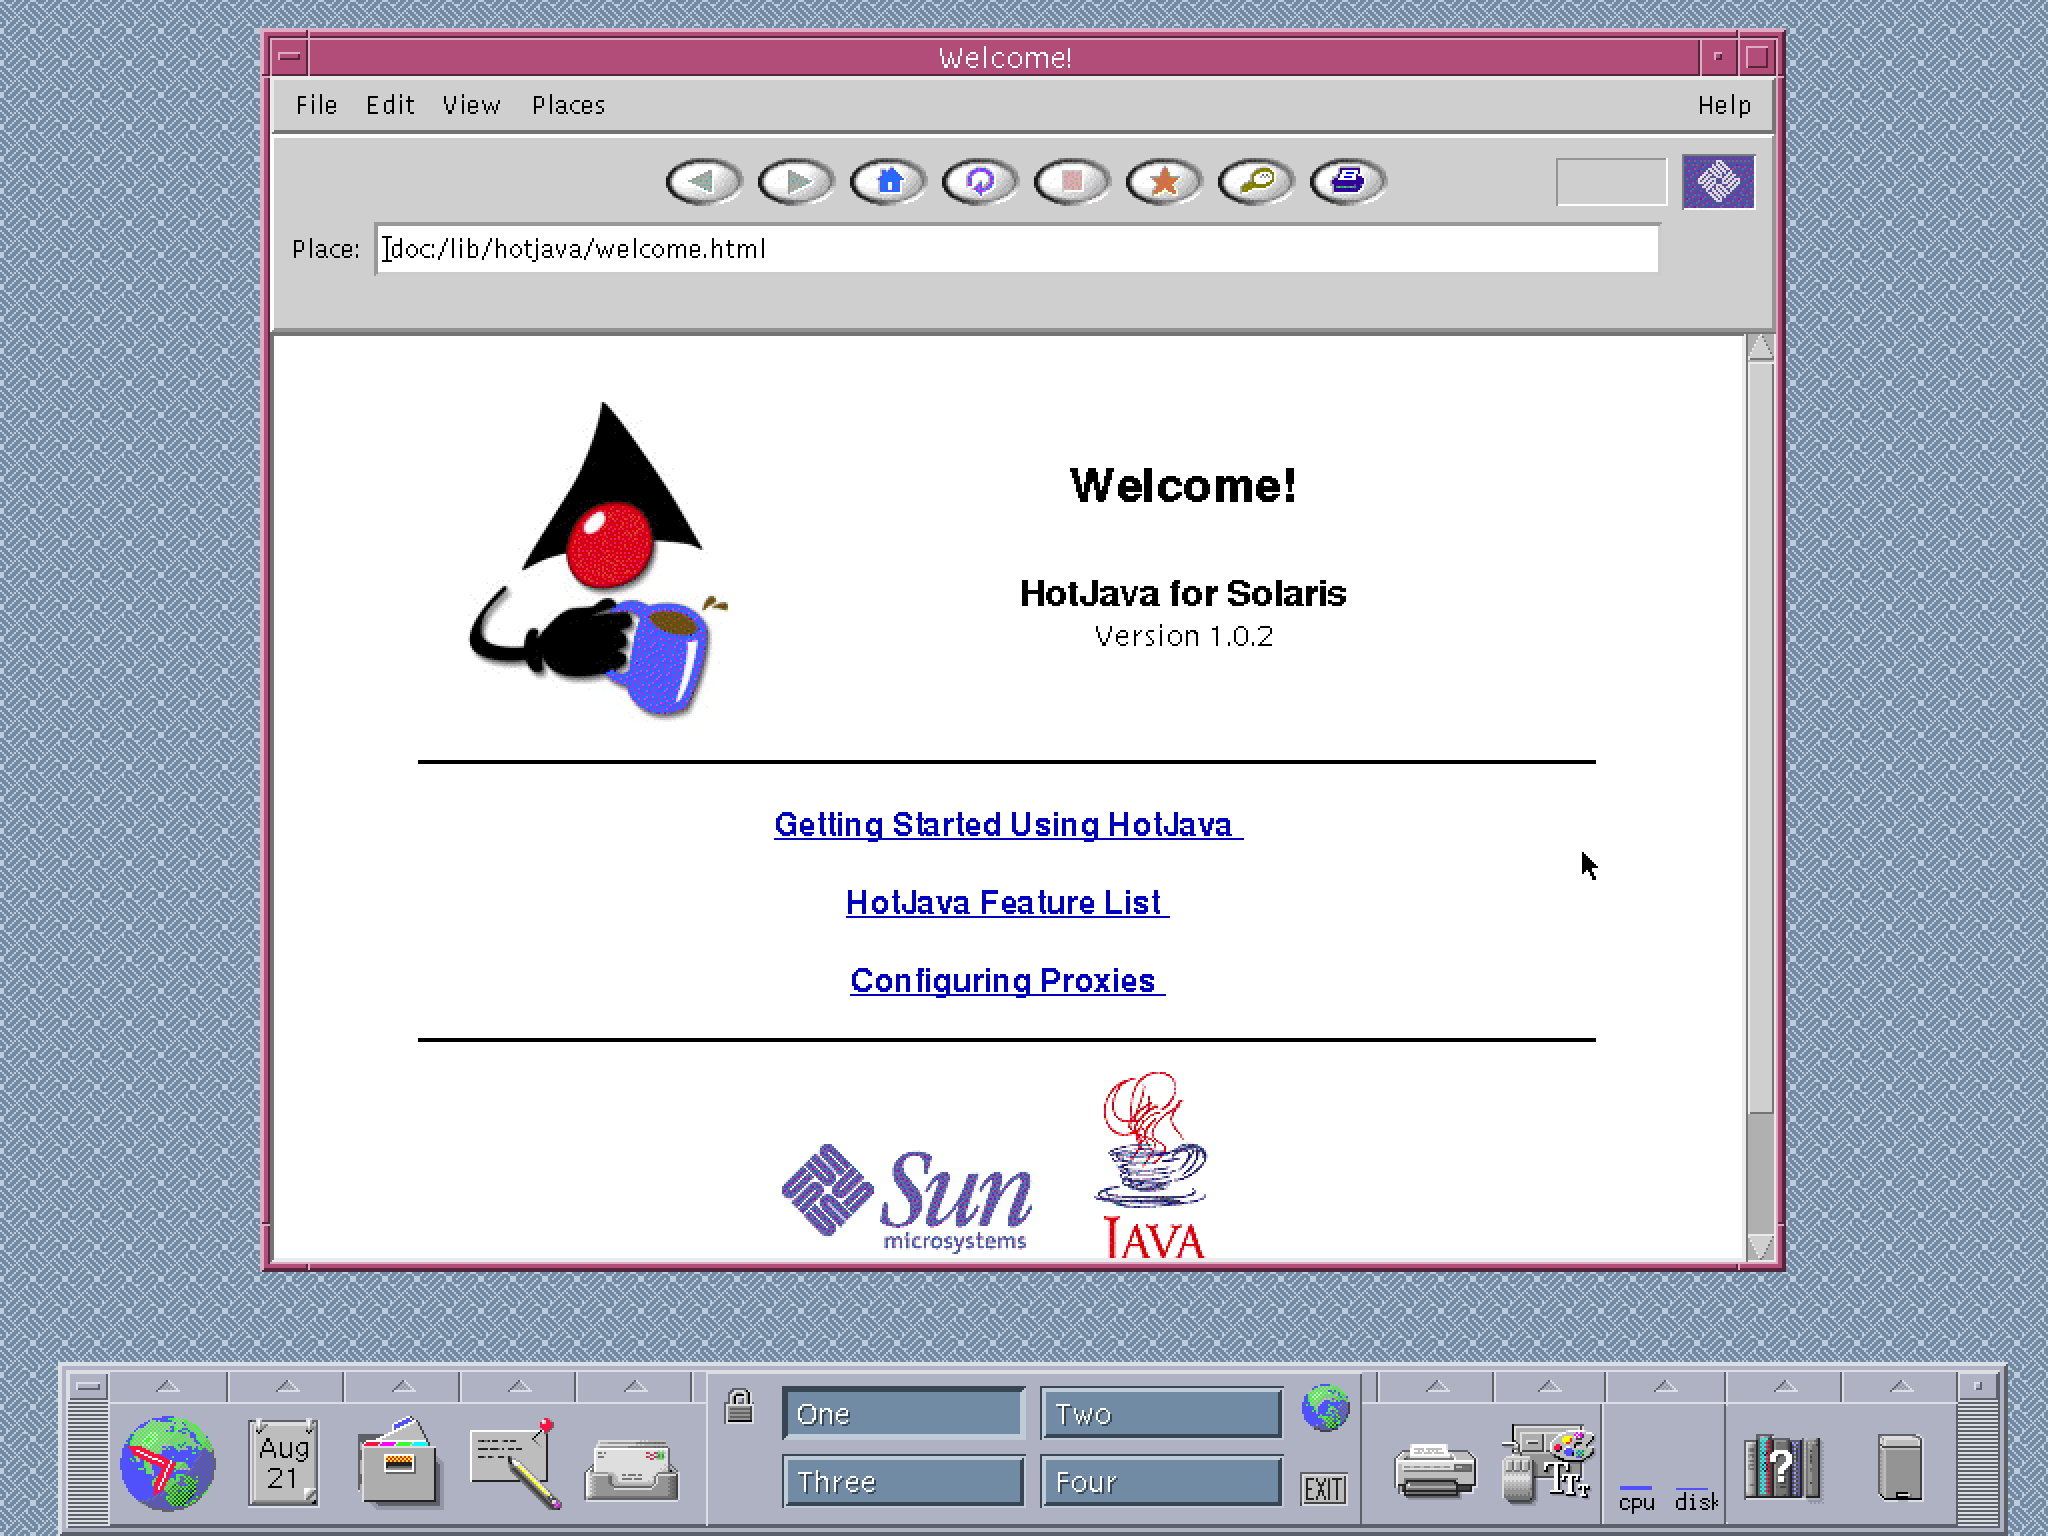
Task: Stop loading using the stop icon
Action: coord(1071,182)
